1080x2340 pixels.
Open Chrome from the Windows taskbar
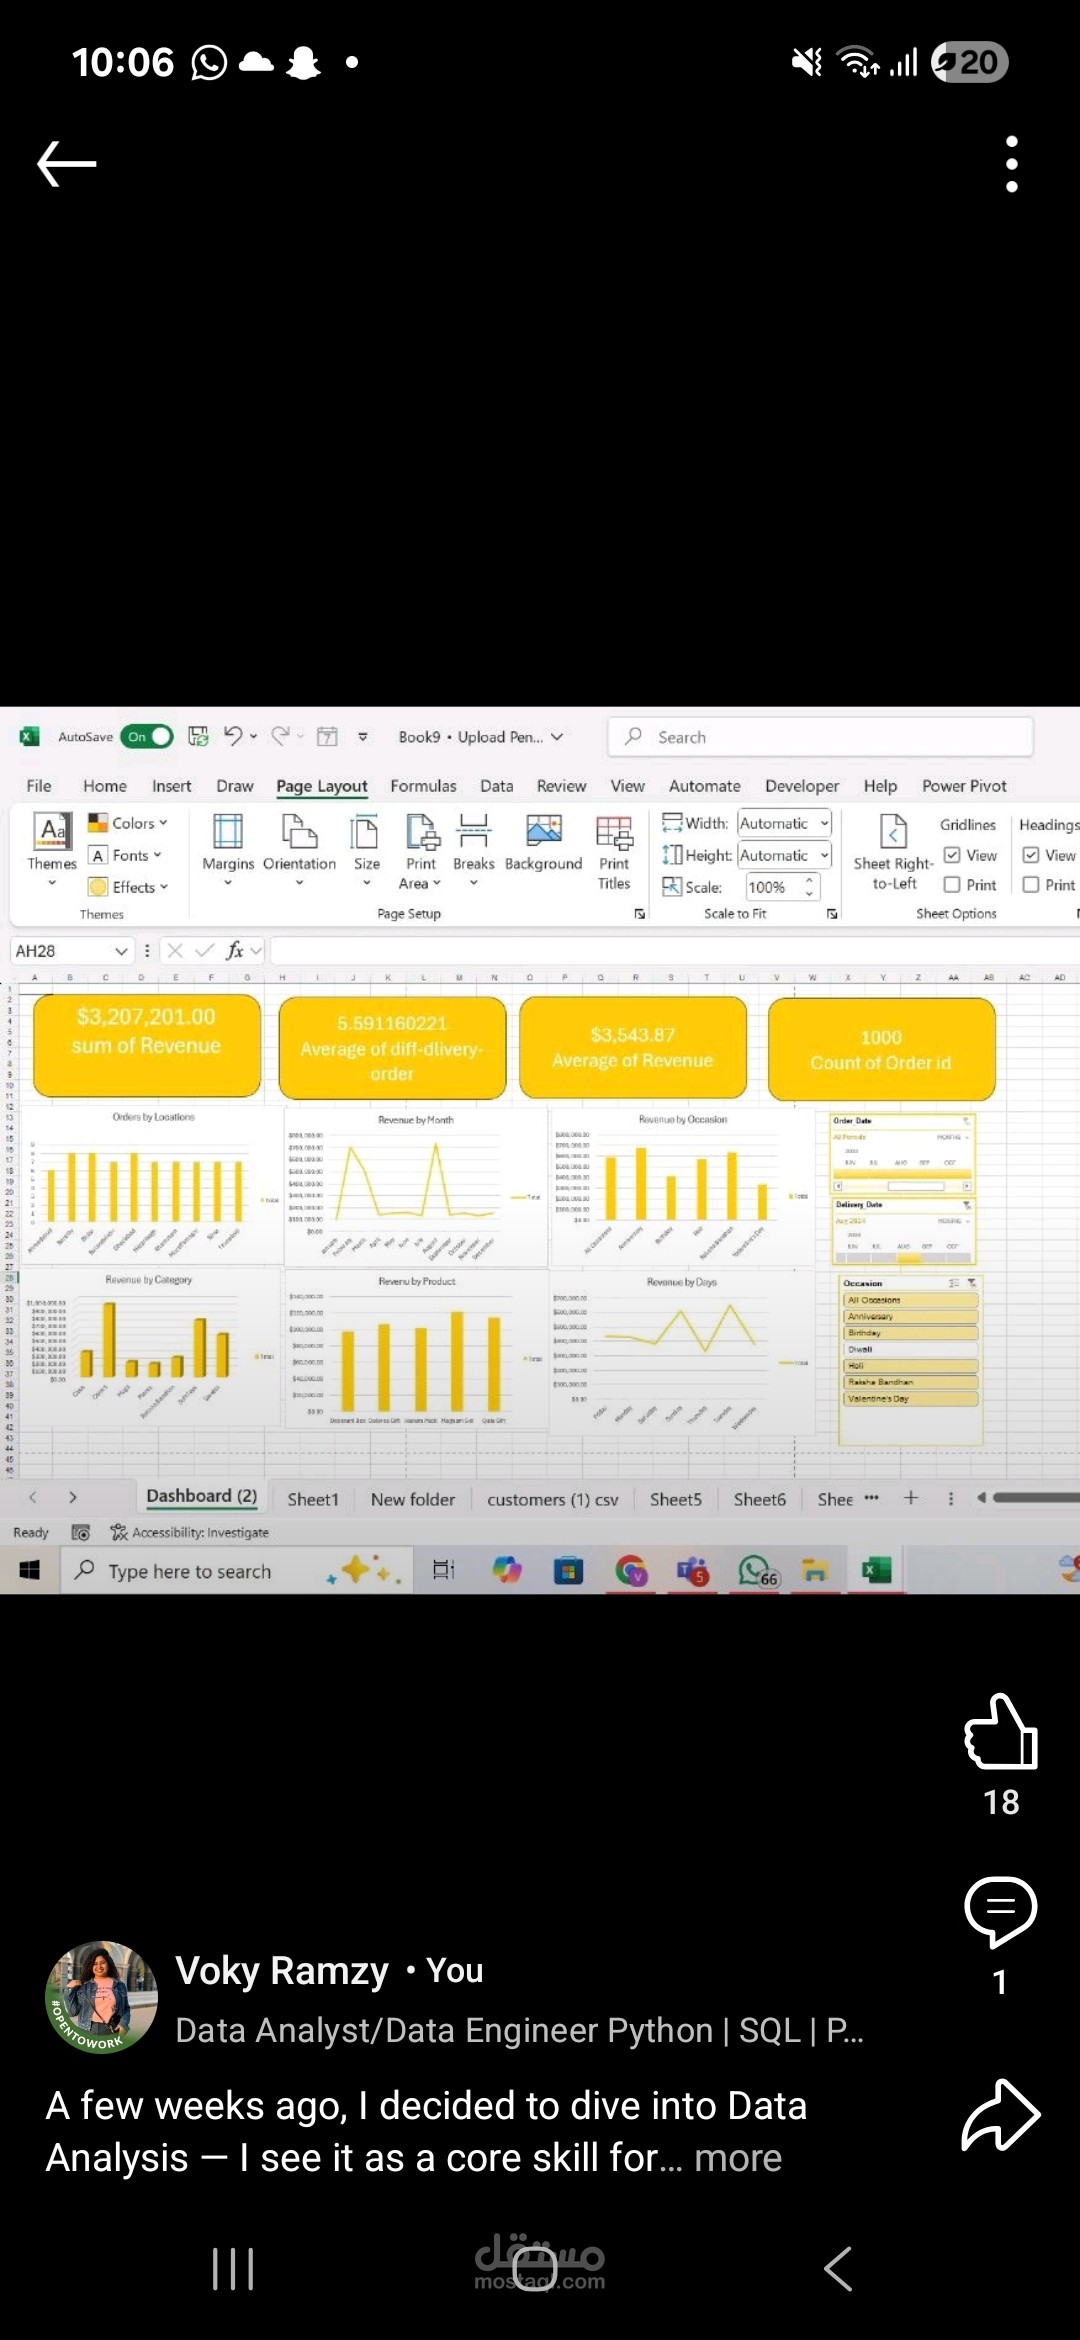631,1571
